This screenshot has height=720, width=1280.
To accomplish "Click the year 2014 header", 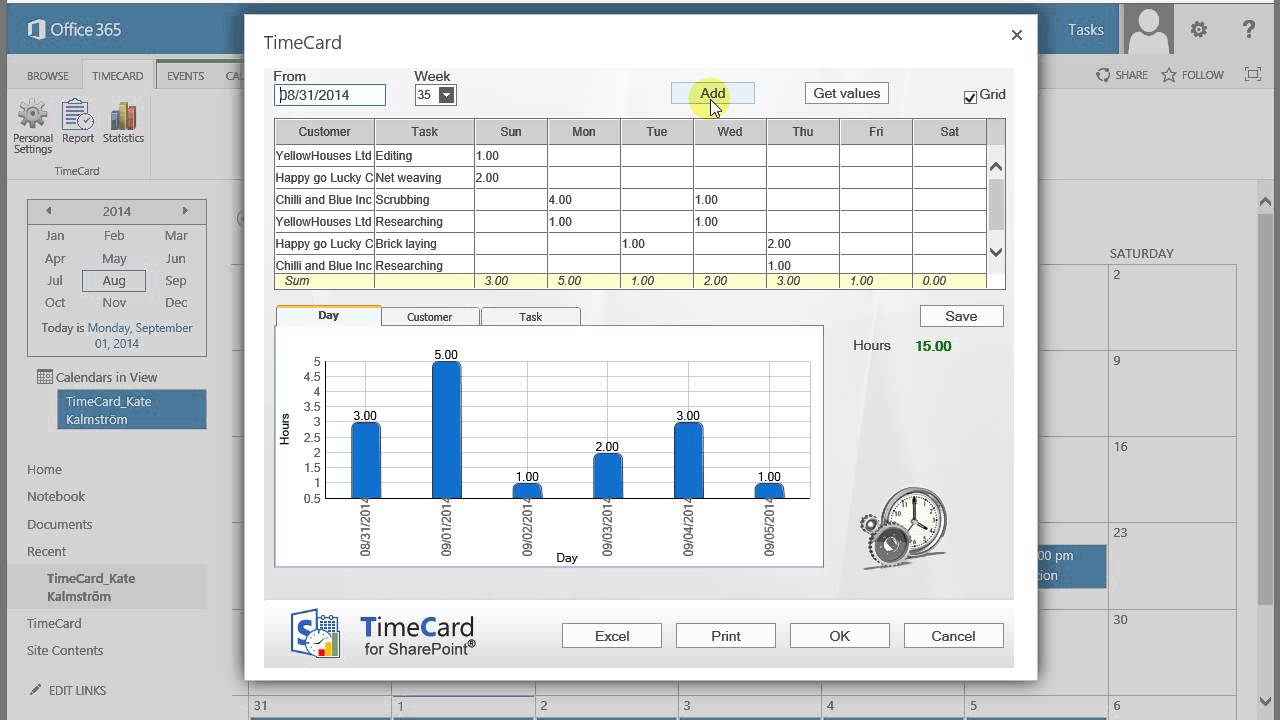I will point(116,211).
